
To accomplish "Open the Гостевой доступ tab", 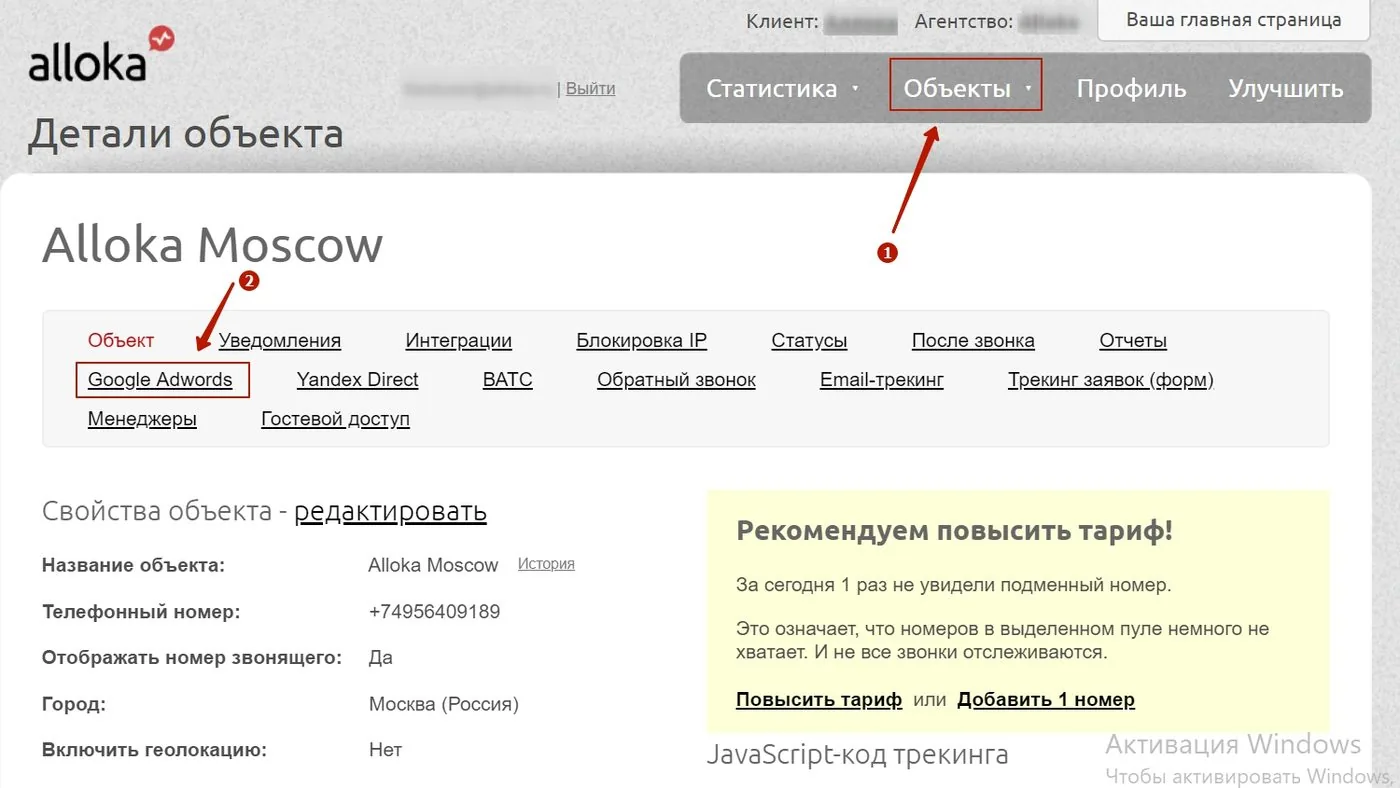I will click(x=336, y=419).
